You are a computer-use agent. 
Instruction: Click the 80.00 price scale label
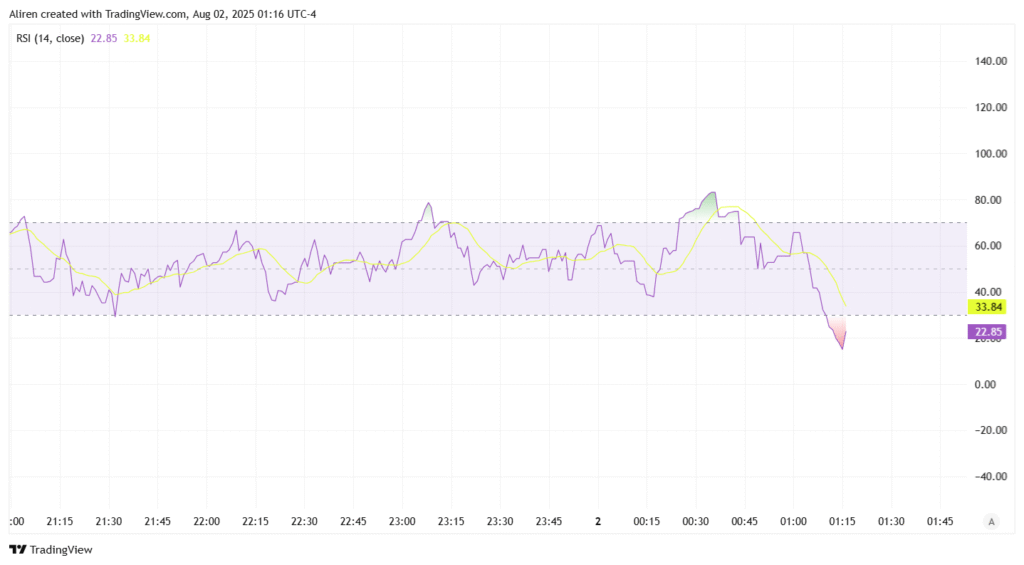pyautogui.click(x=988, y=200)
